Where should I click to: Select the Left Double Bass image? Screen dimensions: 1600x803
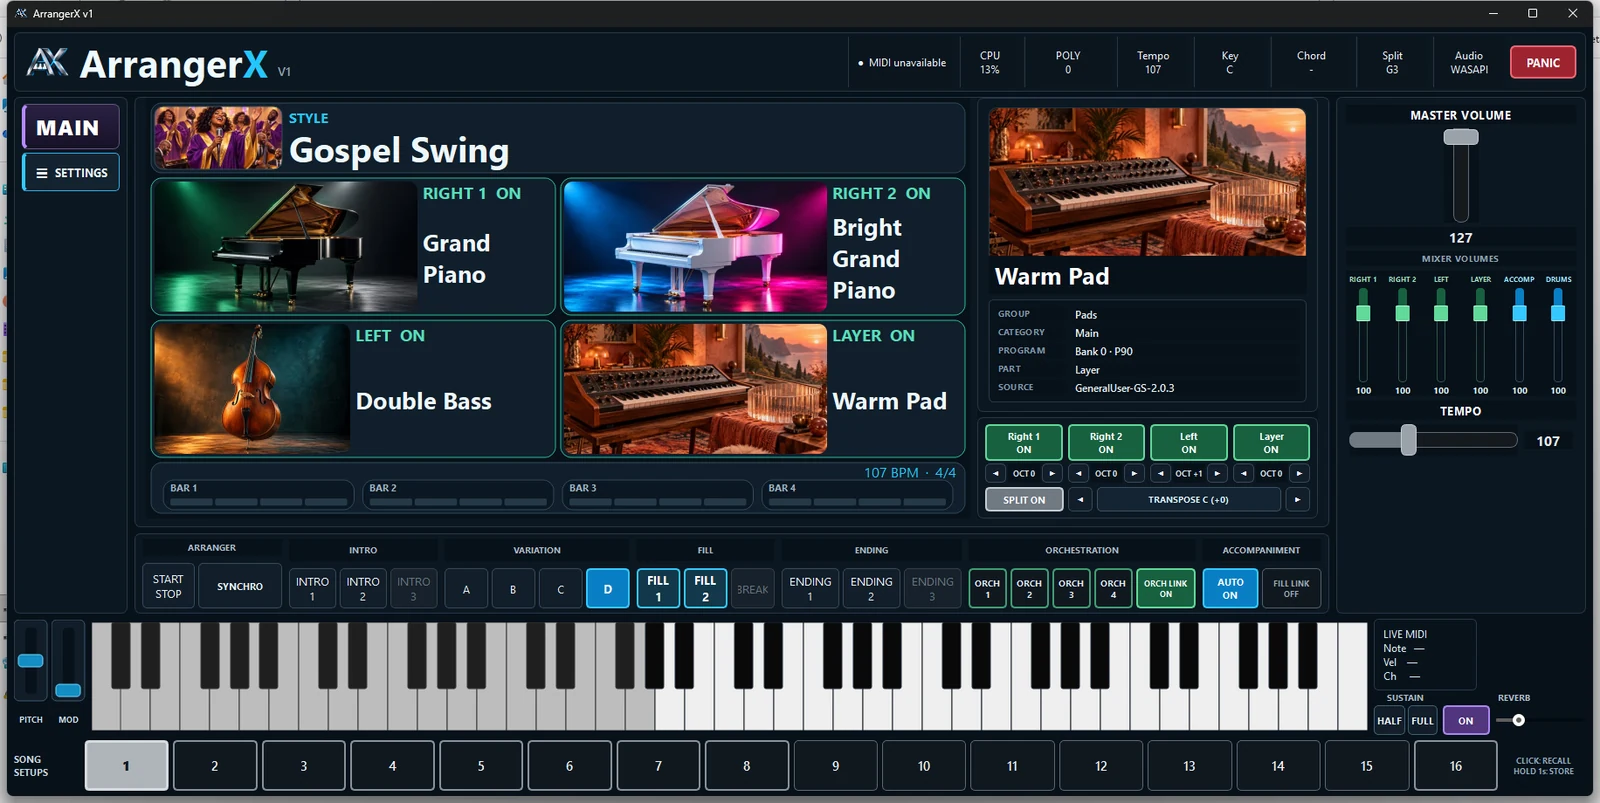[252, 388]
